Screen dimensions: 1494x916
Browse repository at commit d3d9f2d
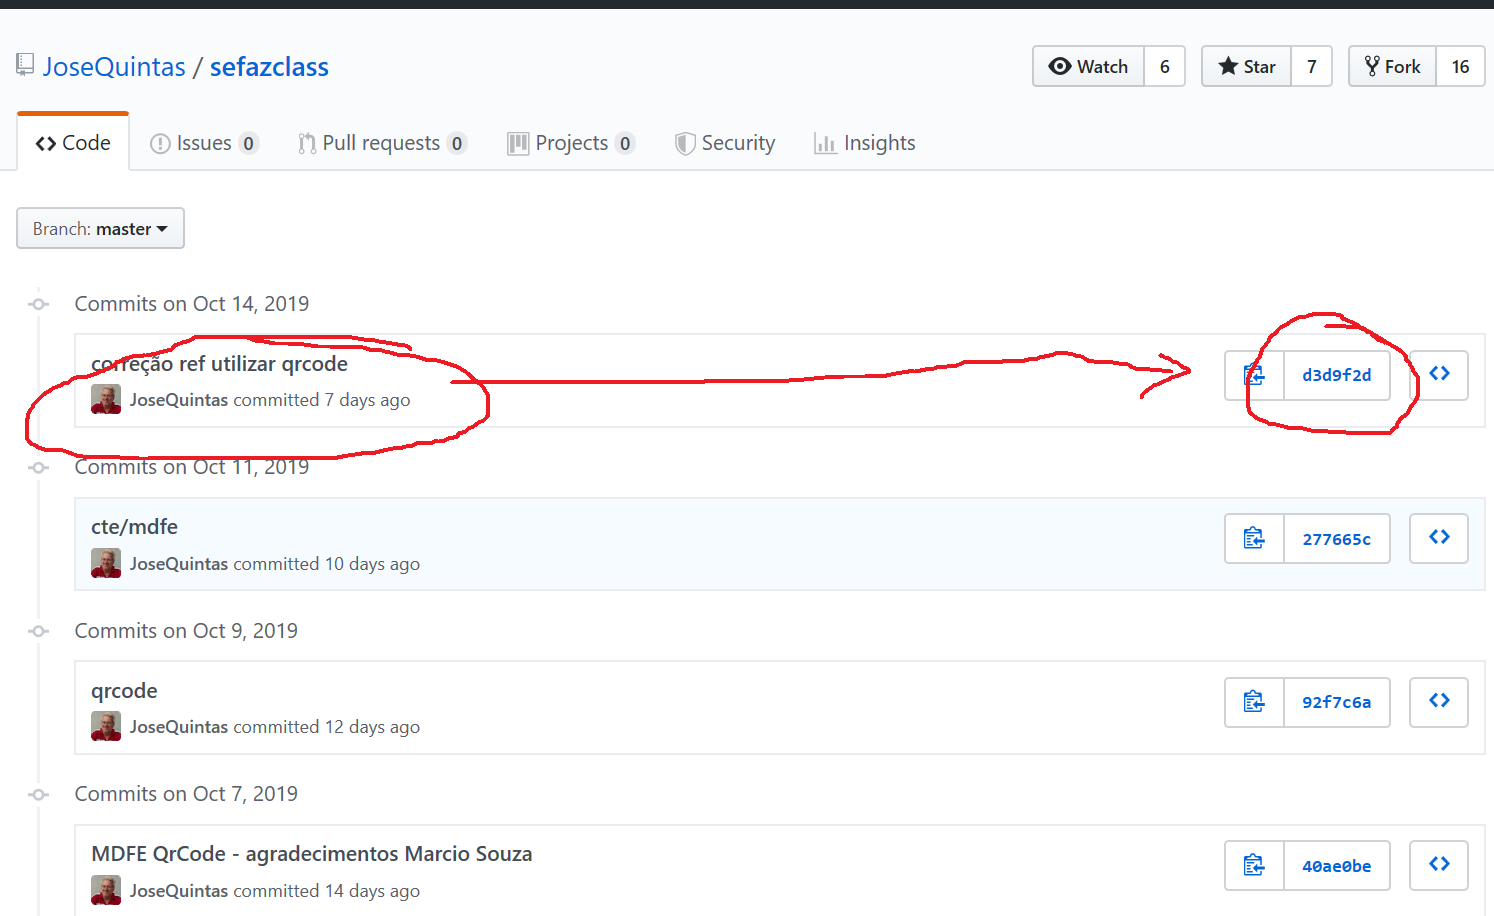(1439, 375)
